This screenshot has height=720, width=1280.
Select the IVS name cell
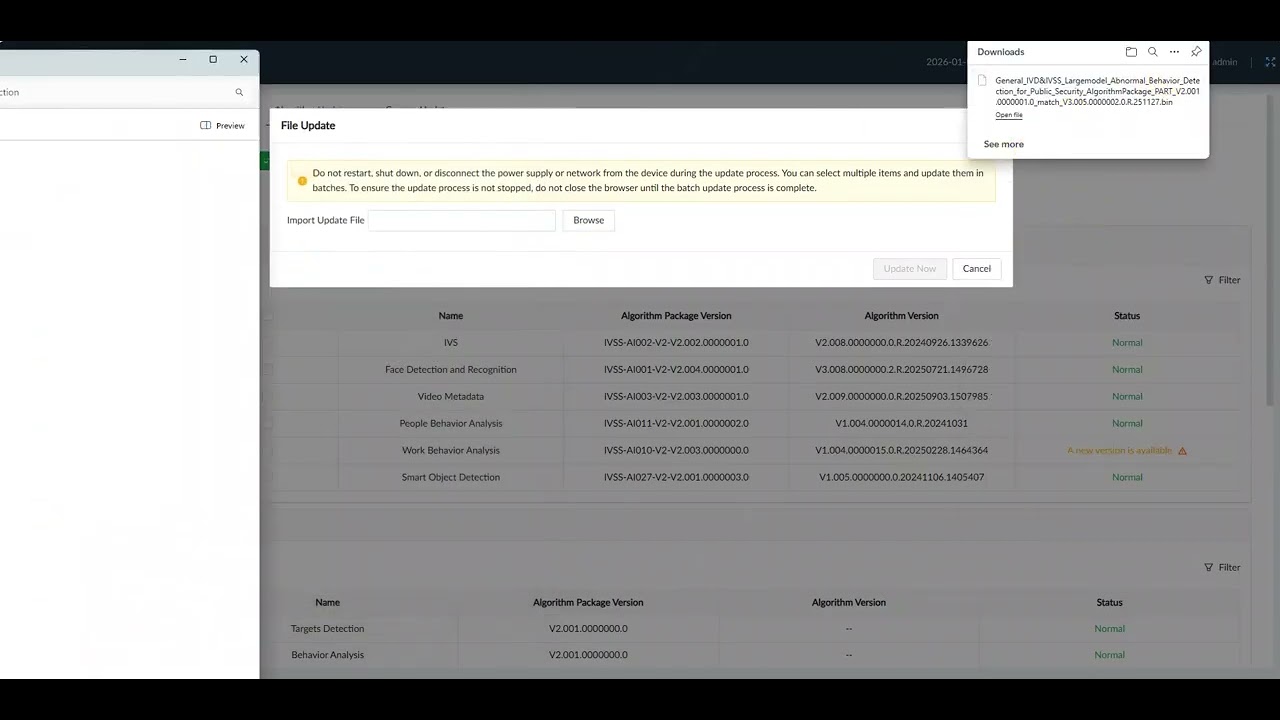(x=451, y=343)
